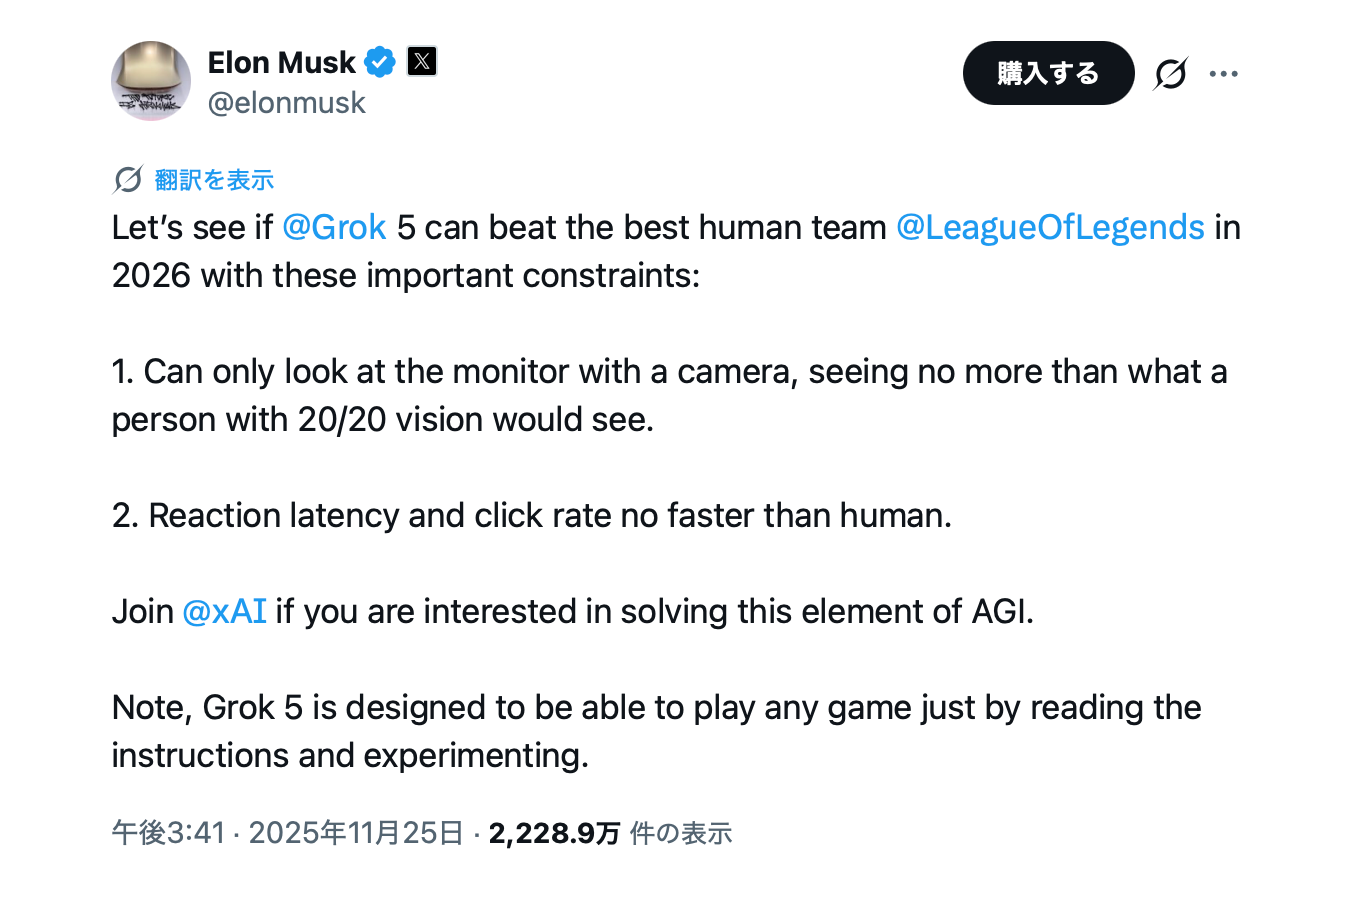This screenshot has height=900, width=1350.
Task: Click the Grok icon beside 翻訳を表示
Action: [128, 180]
